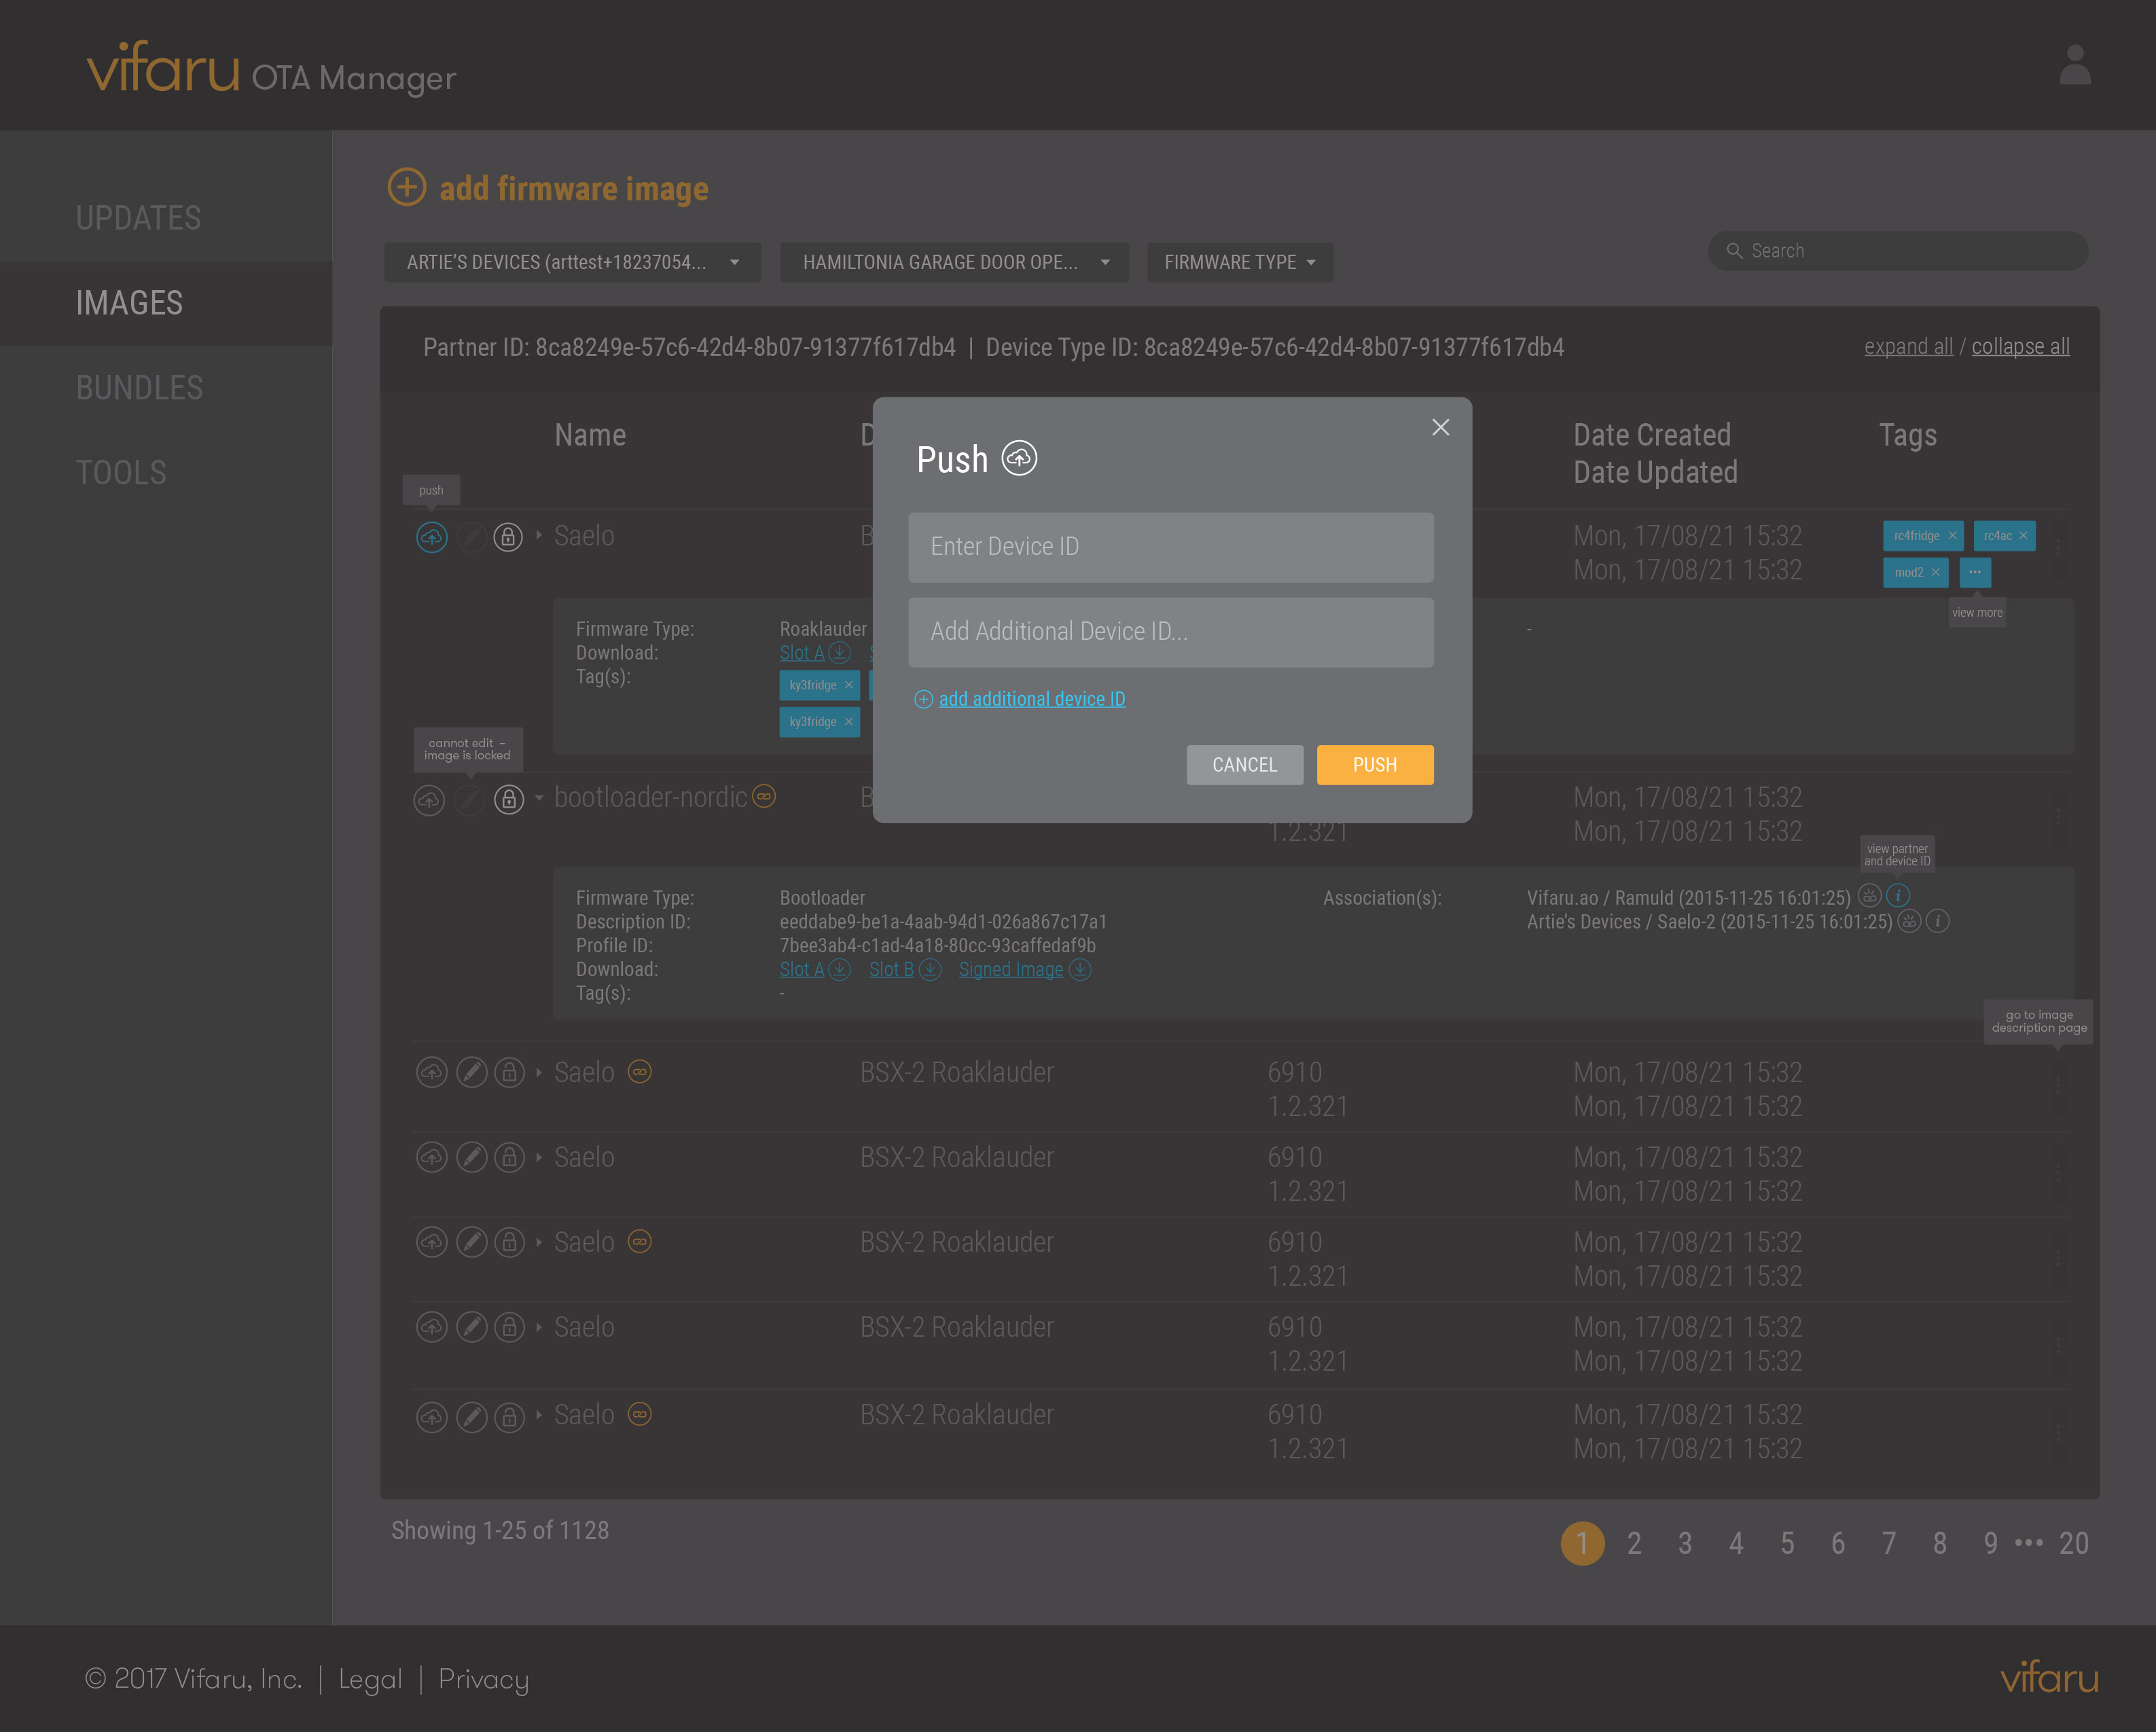Click the Enter Device ID field
The image size is (2156, 1732).
point(1170,547)
